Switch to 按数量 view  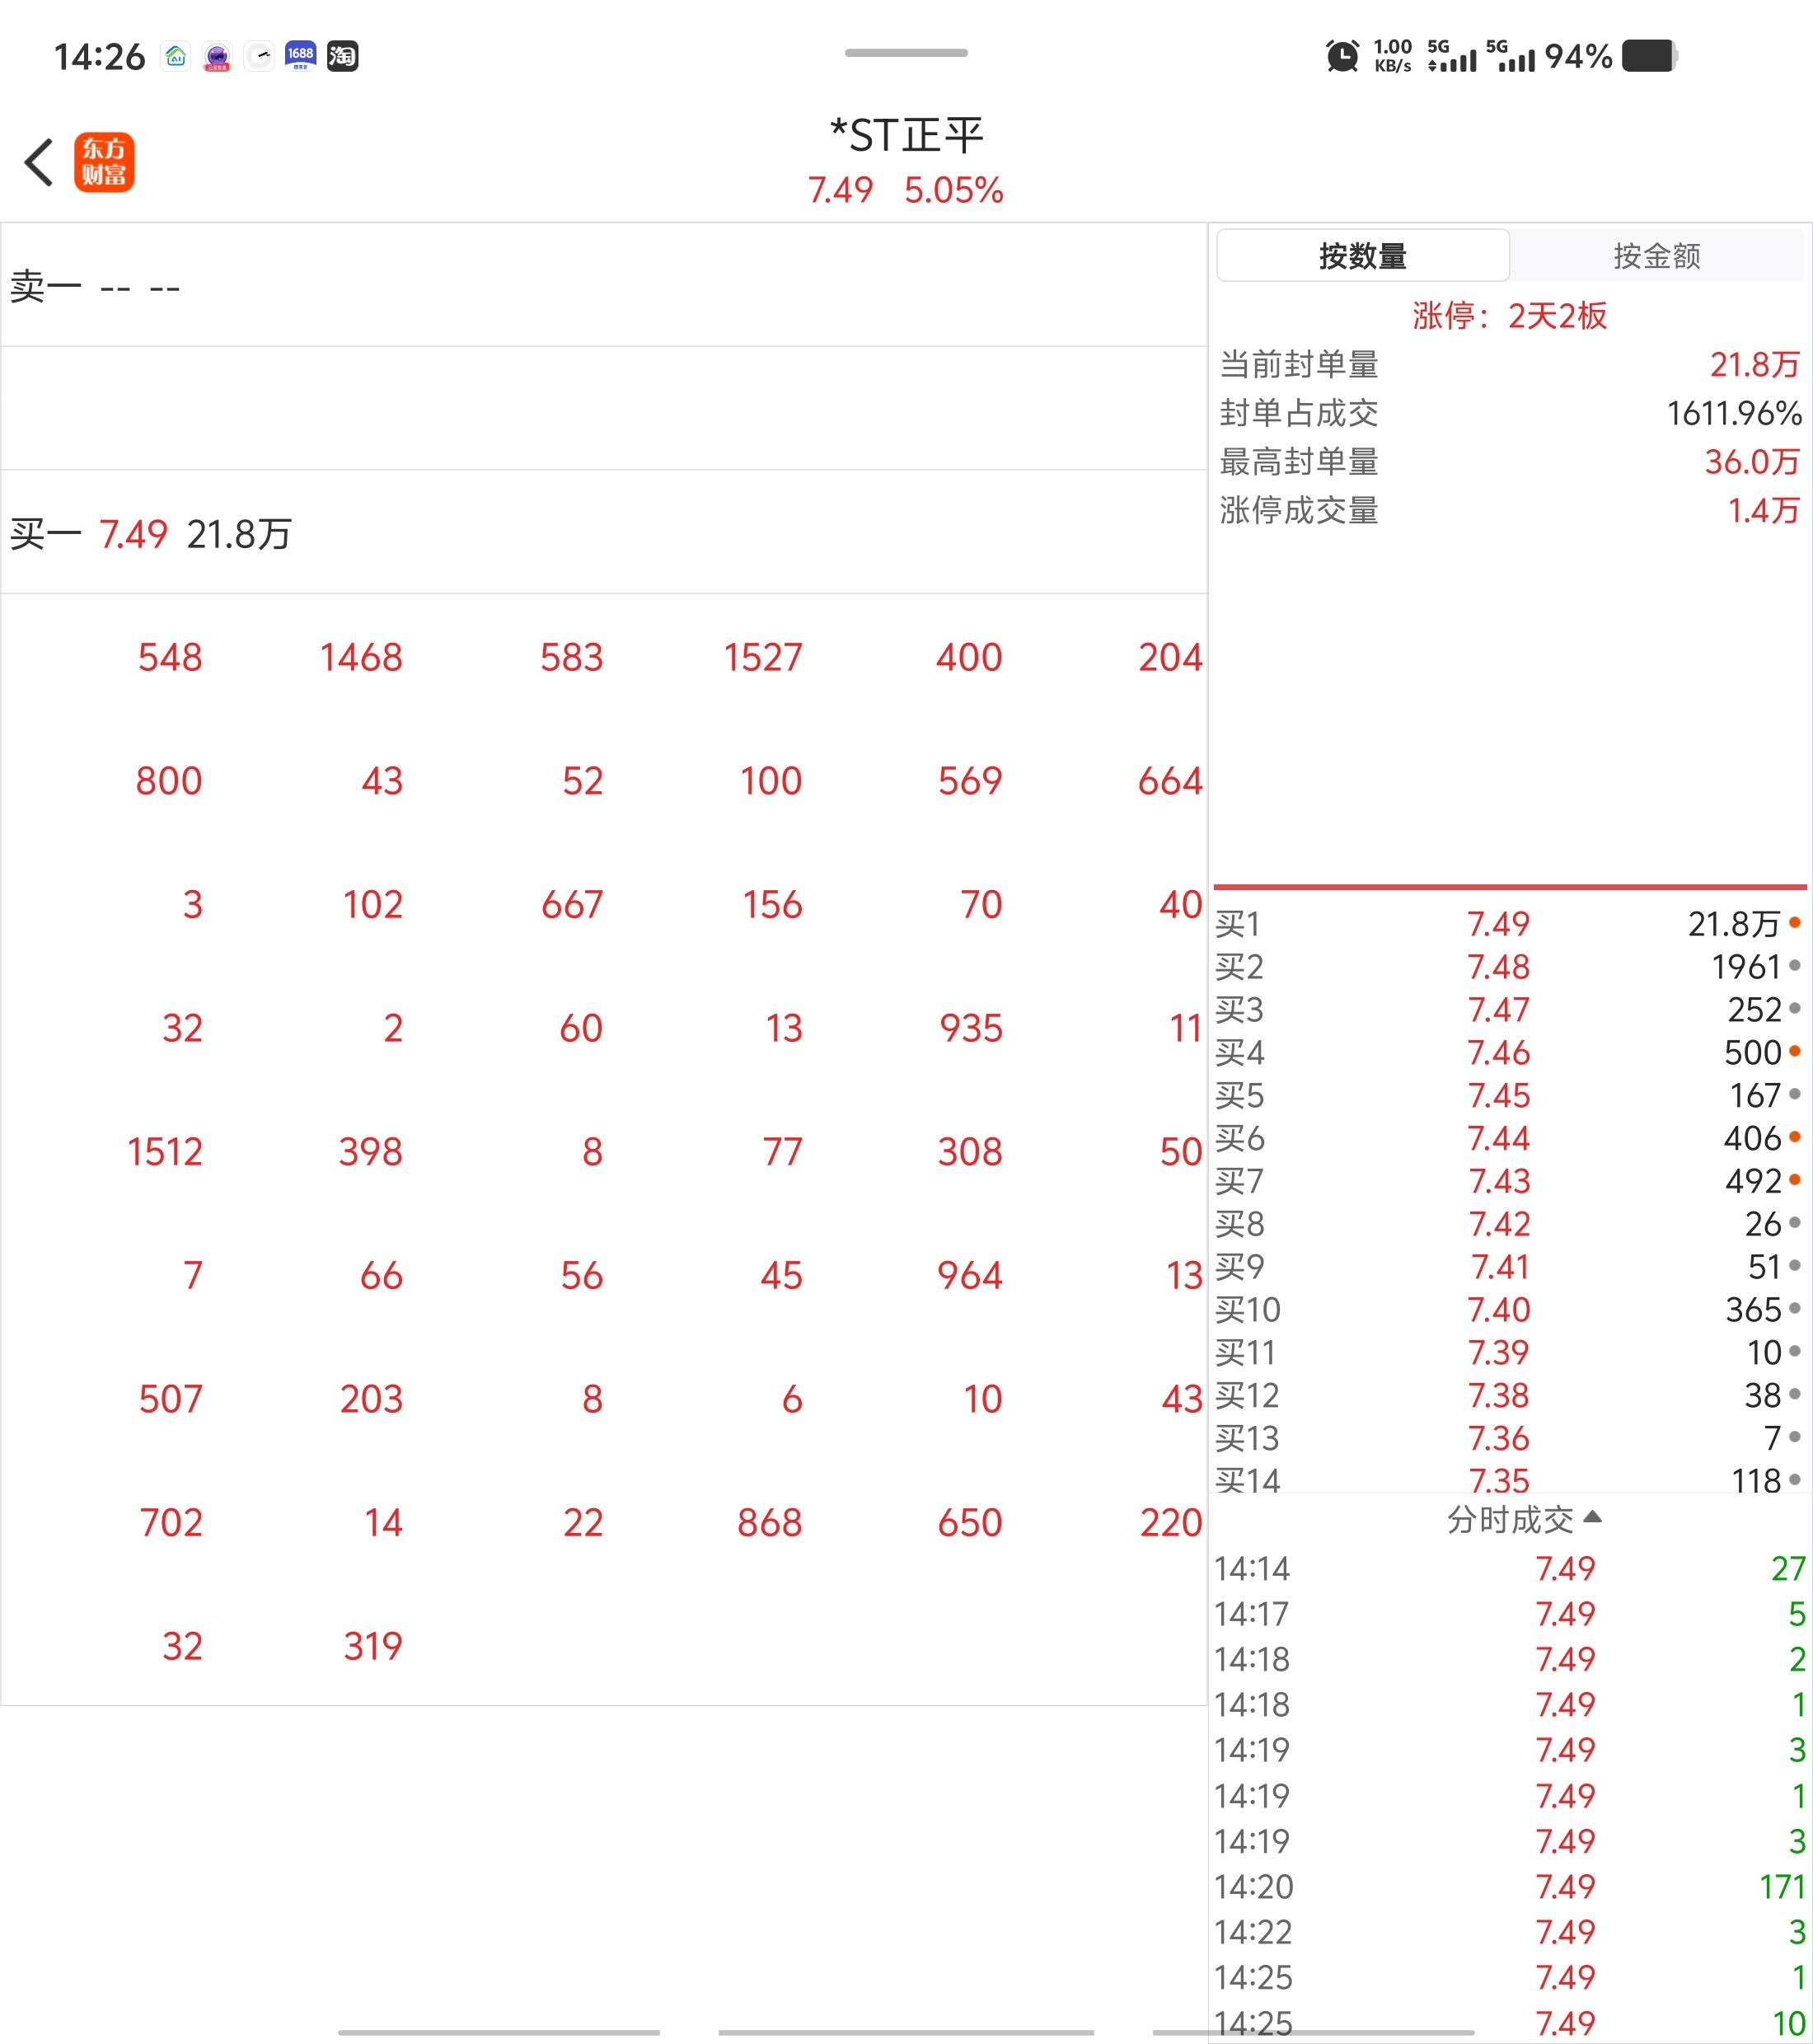[x=1362, y=256]
